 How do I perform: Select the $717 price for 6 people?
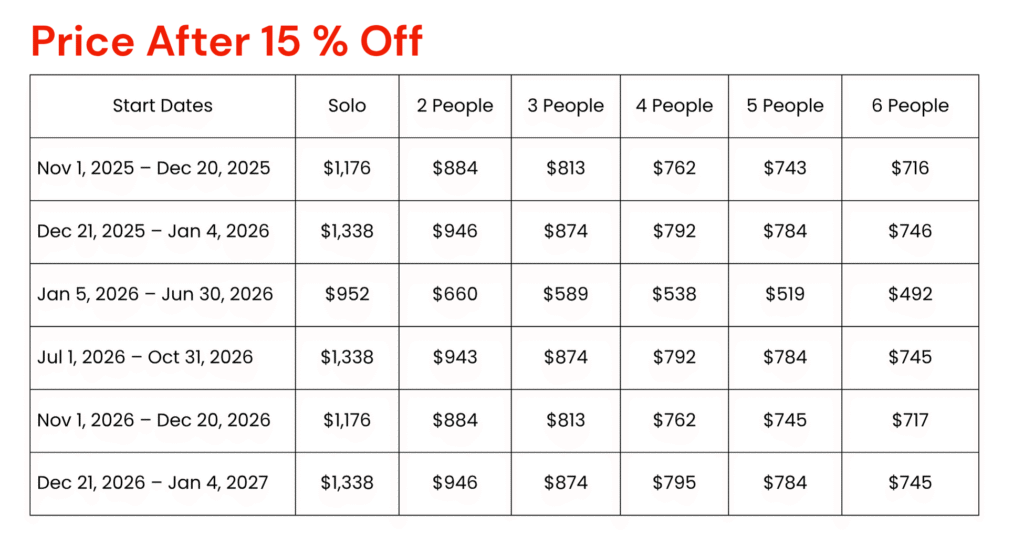coord(910,420)
